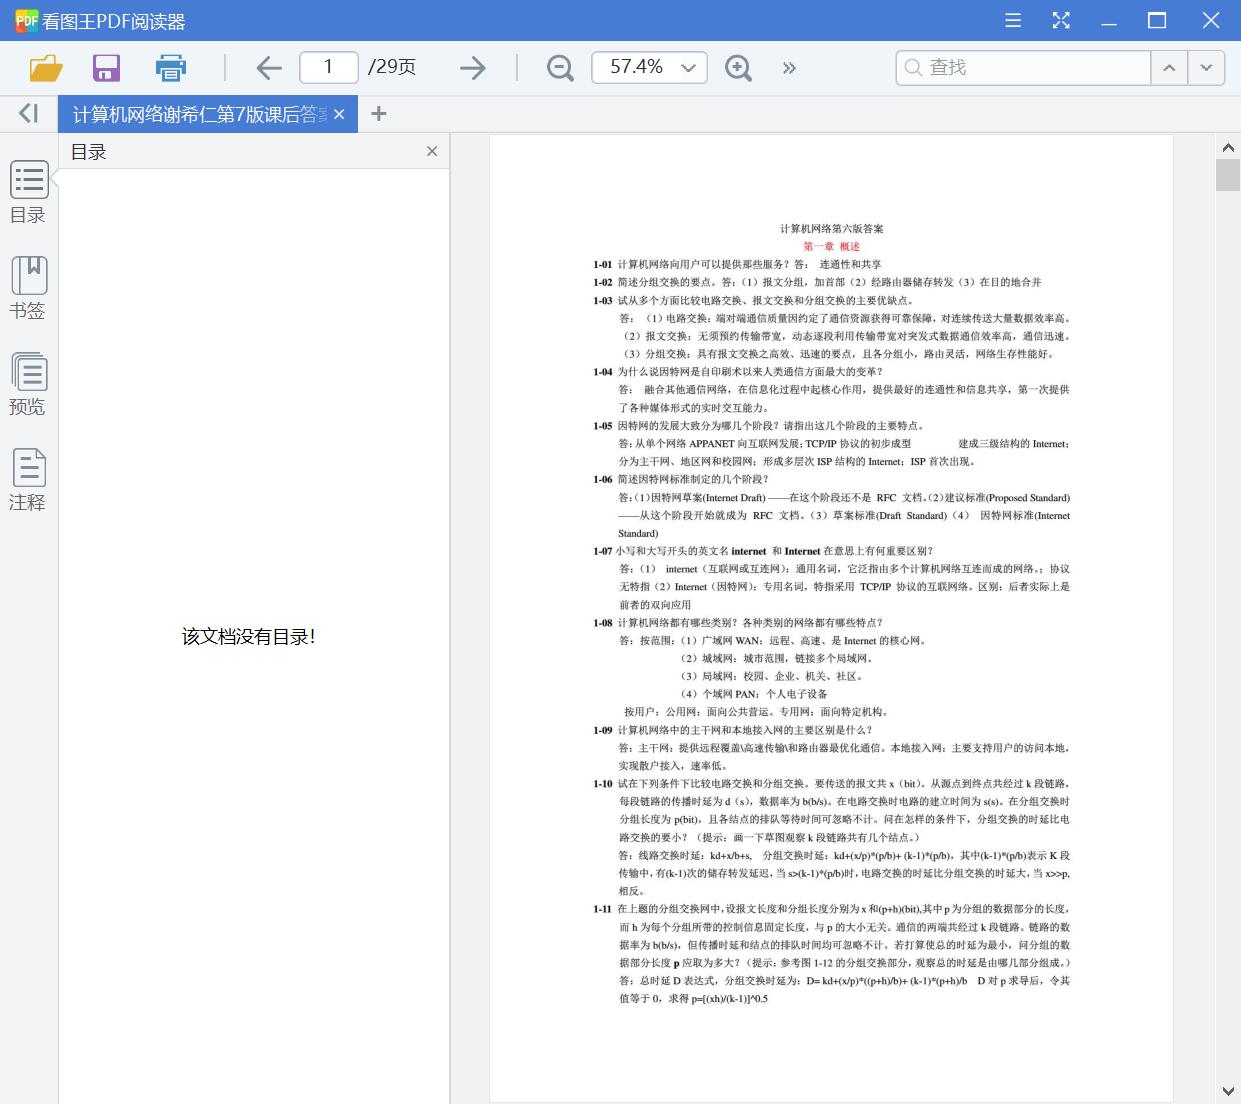Collapse the sidebar with the left arrow
1241x1104 pixels.
coord(26,113)
